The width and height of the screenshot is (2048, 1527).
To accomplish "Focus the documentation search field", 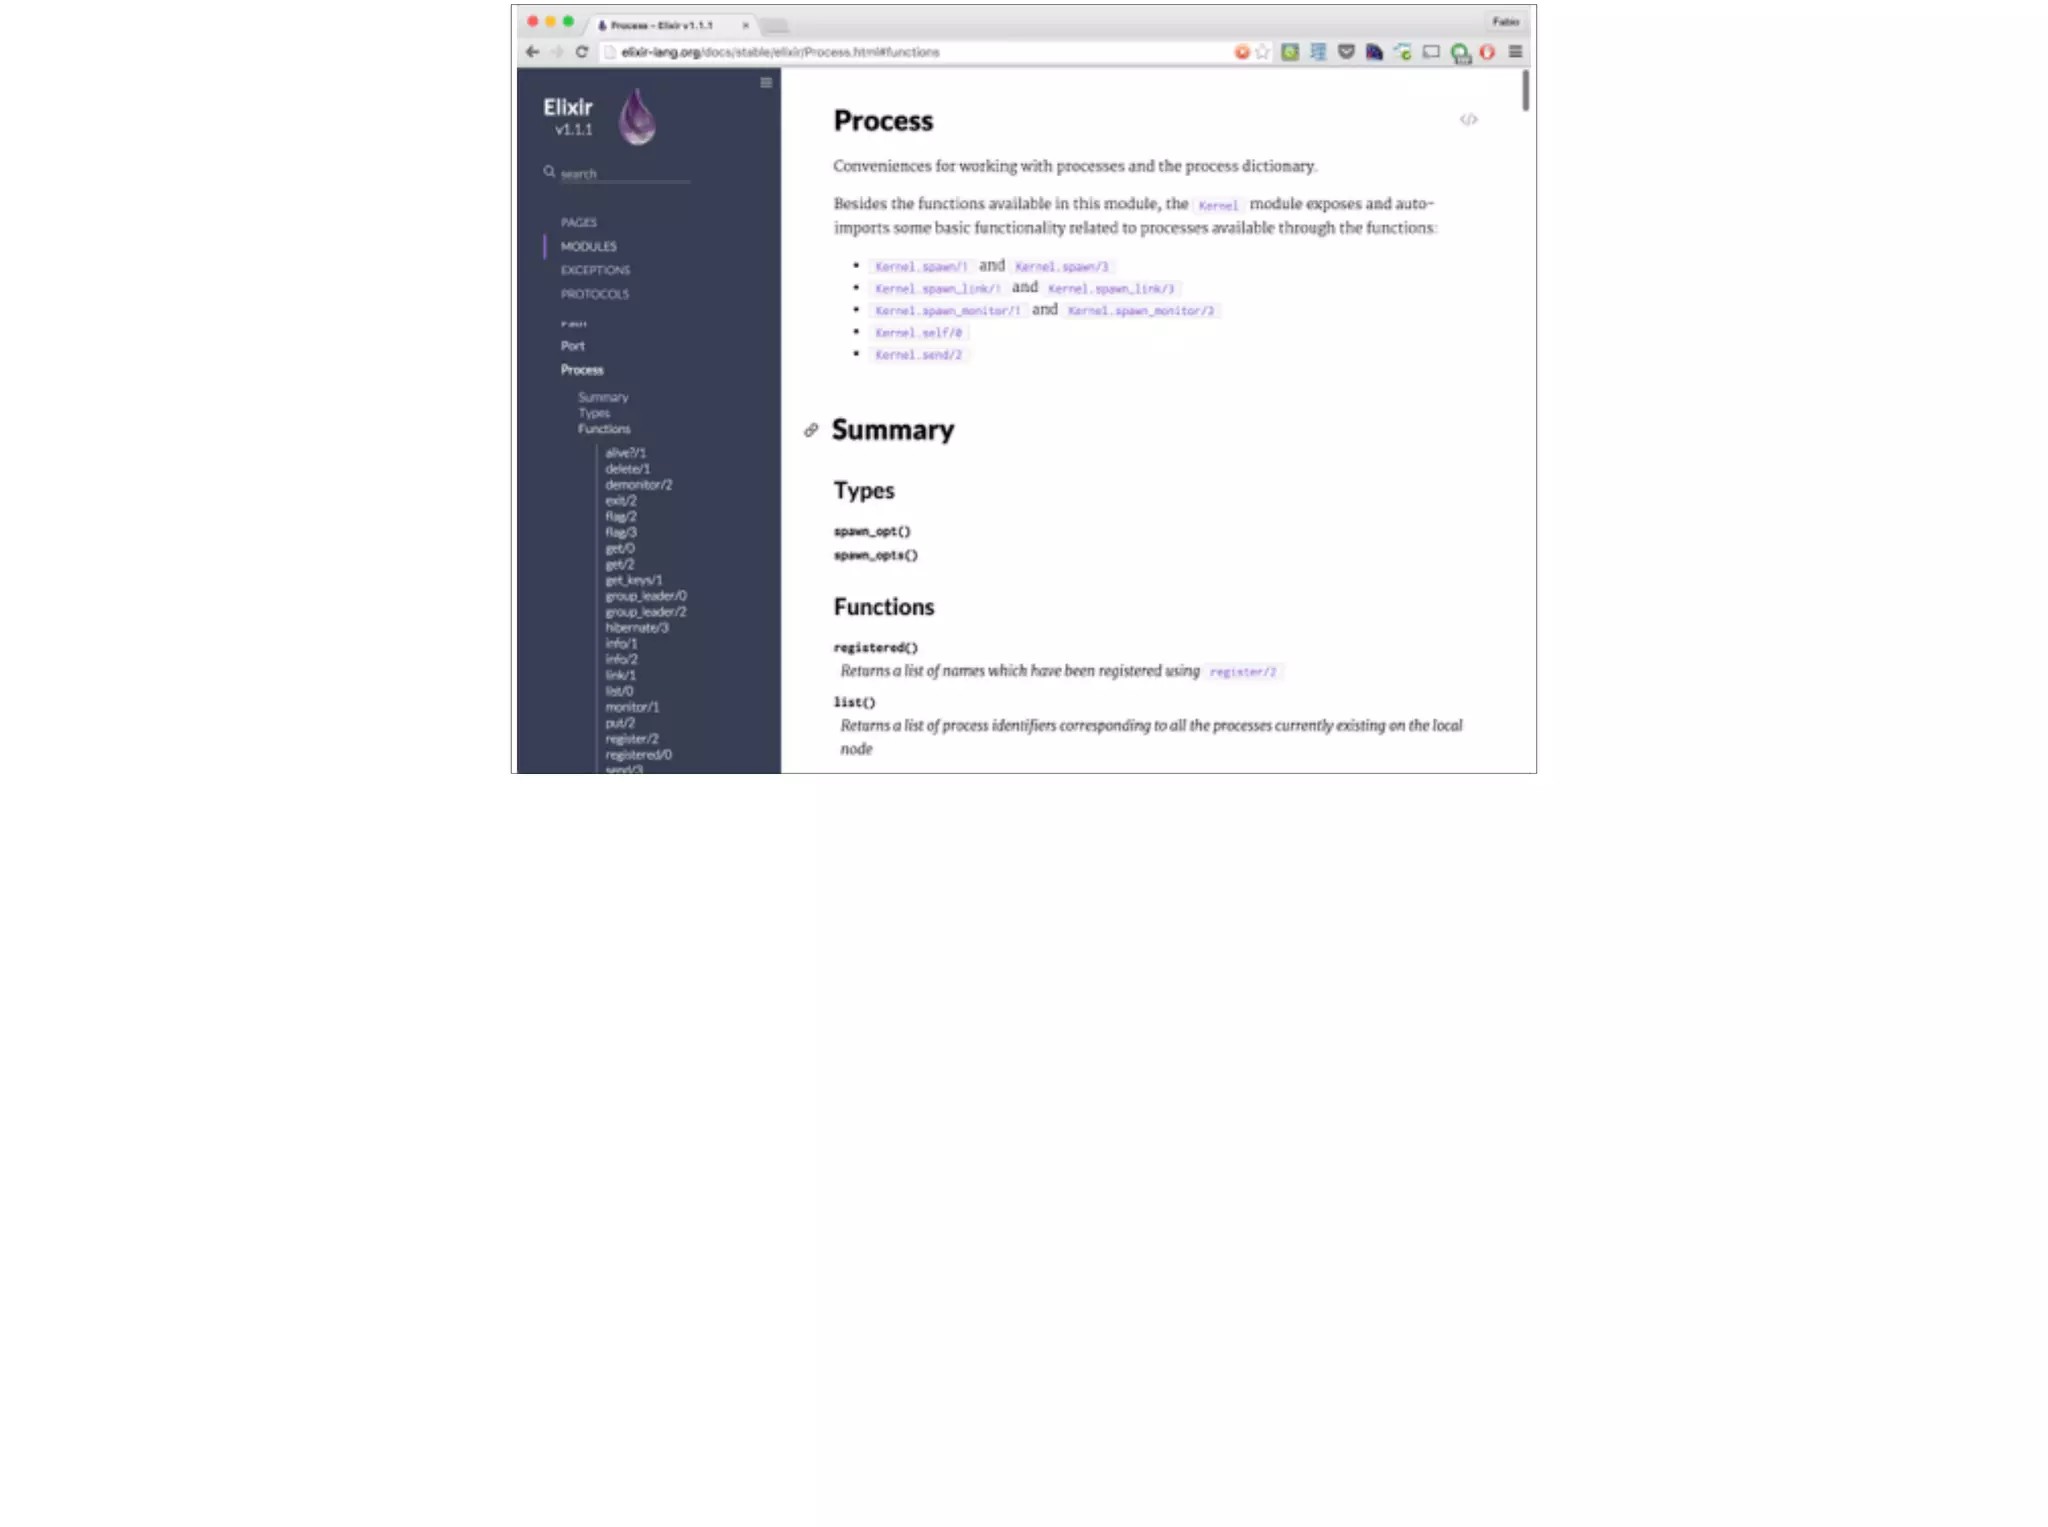I will (624, 174).
